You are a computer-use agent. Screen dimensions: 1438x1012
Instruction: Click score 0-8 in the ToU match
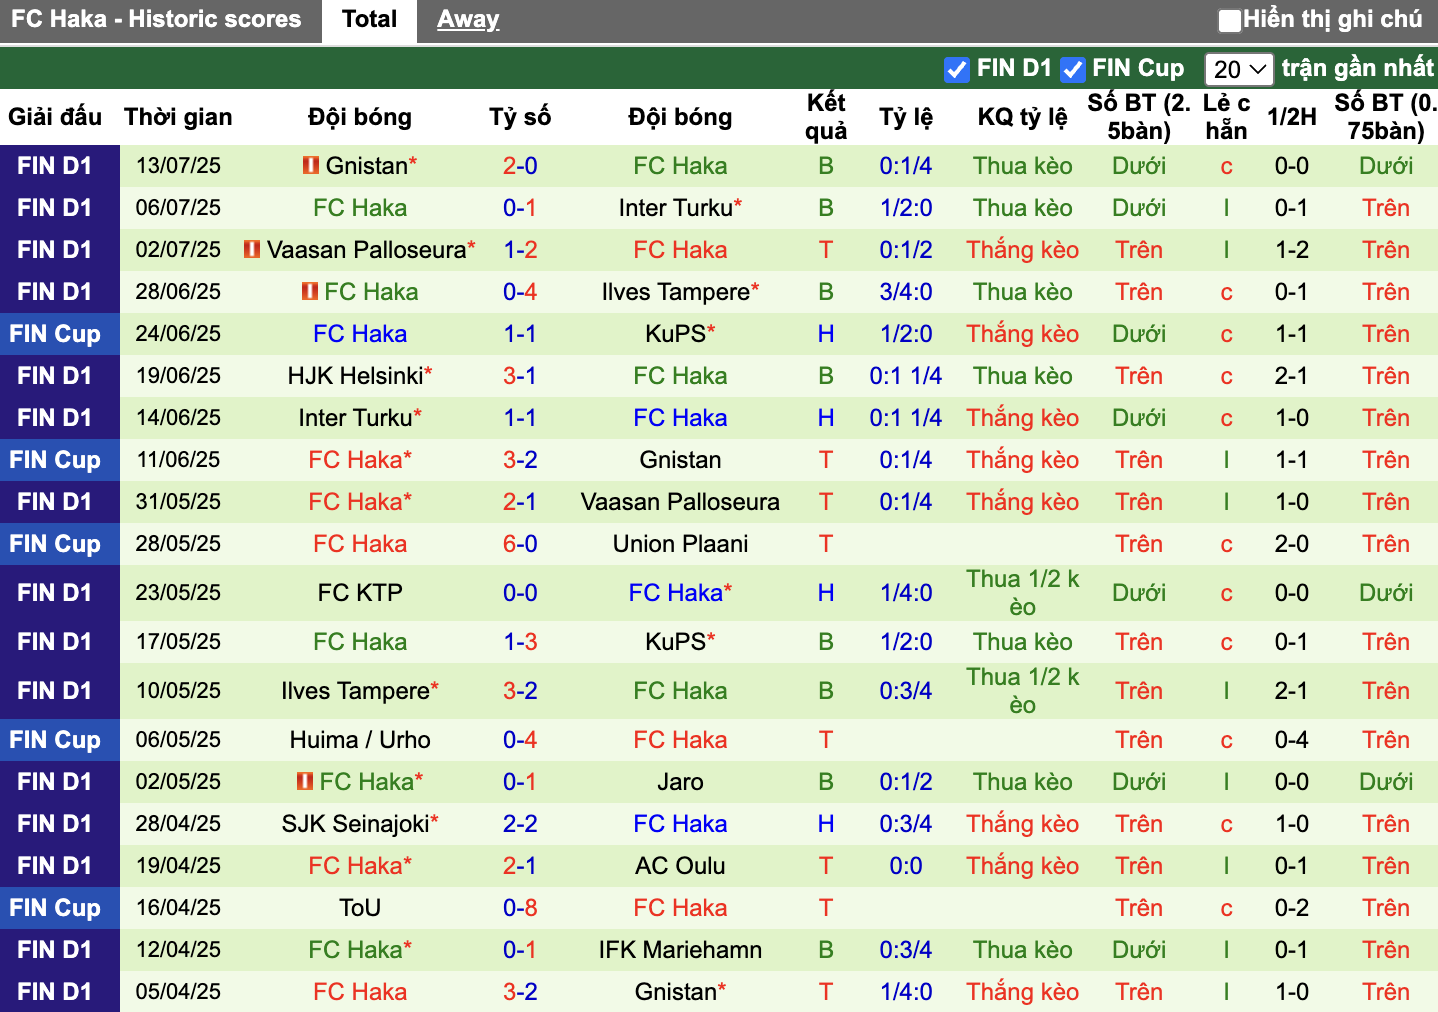520,908
